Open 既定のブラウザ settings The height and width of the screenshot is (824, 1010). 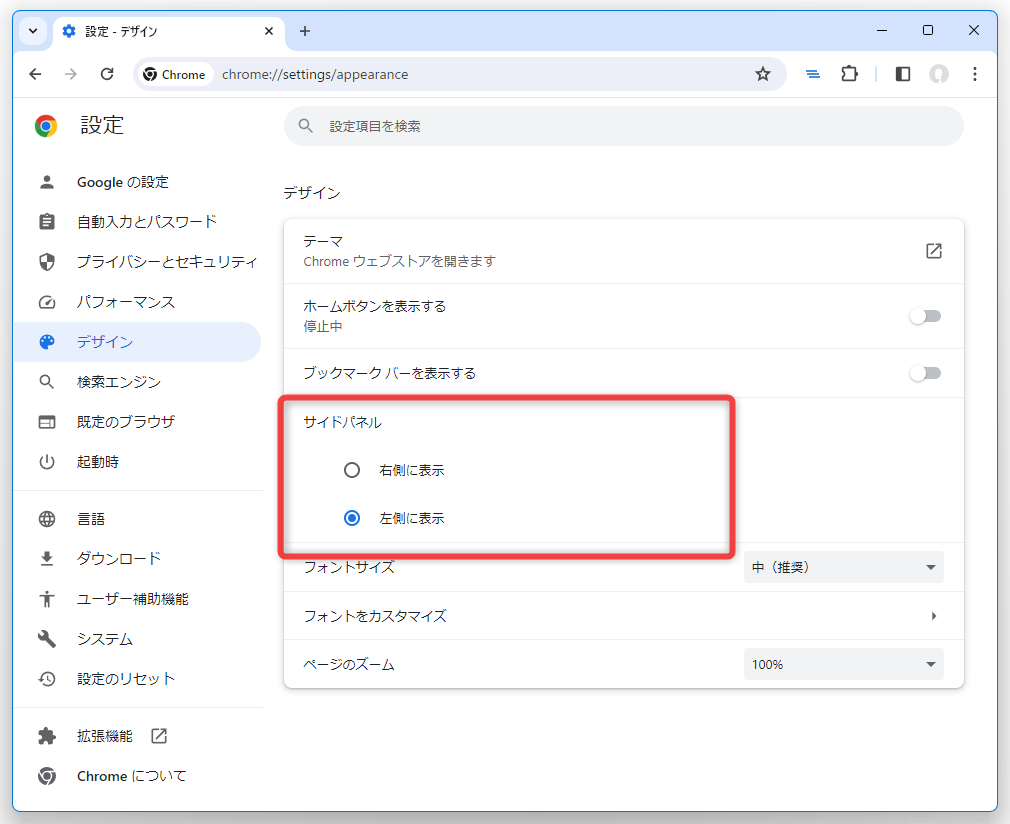pyautogui.click(x=137, y=422)
